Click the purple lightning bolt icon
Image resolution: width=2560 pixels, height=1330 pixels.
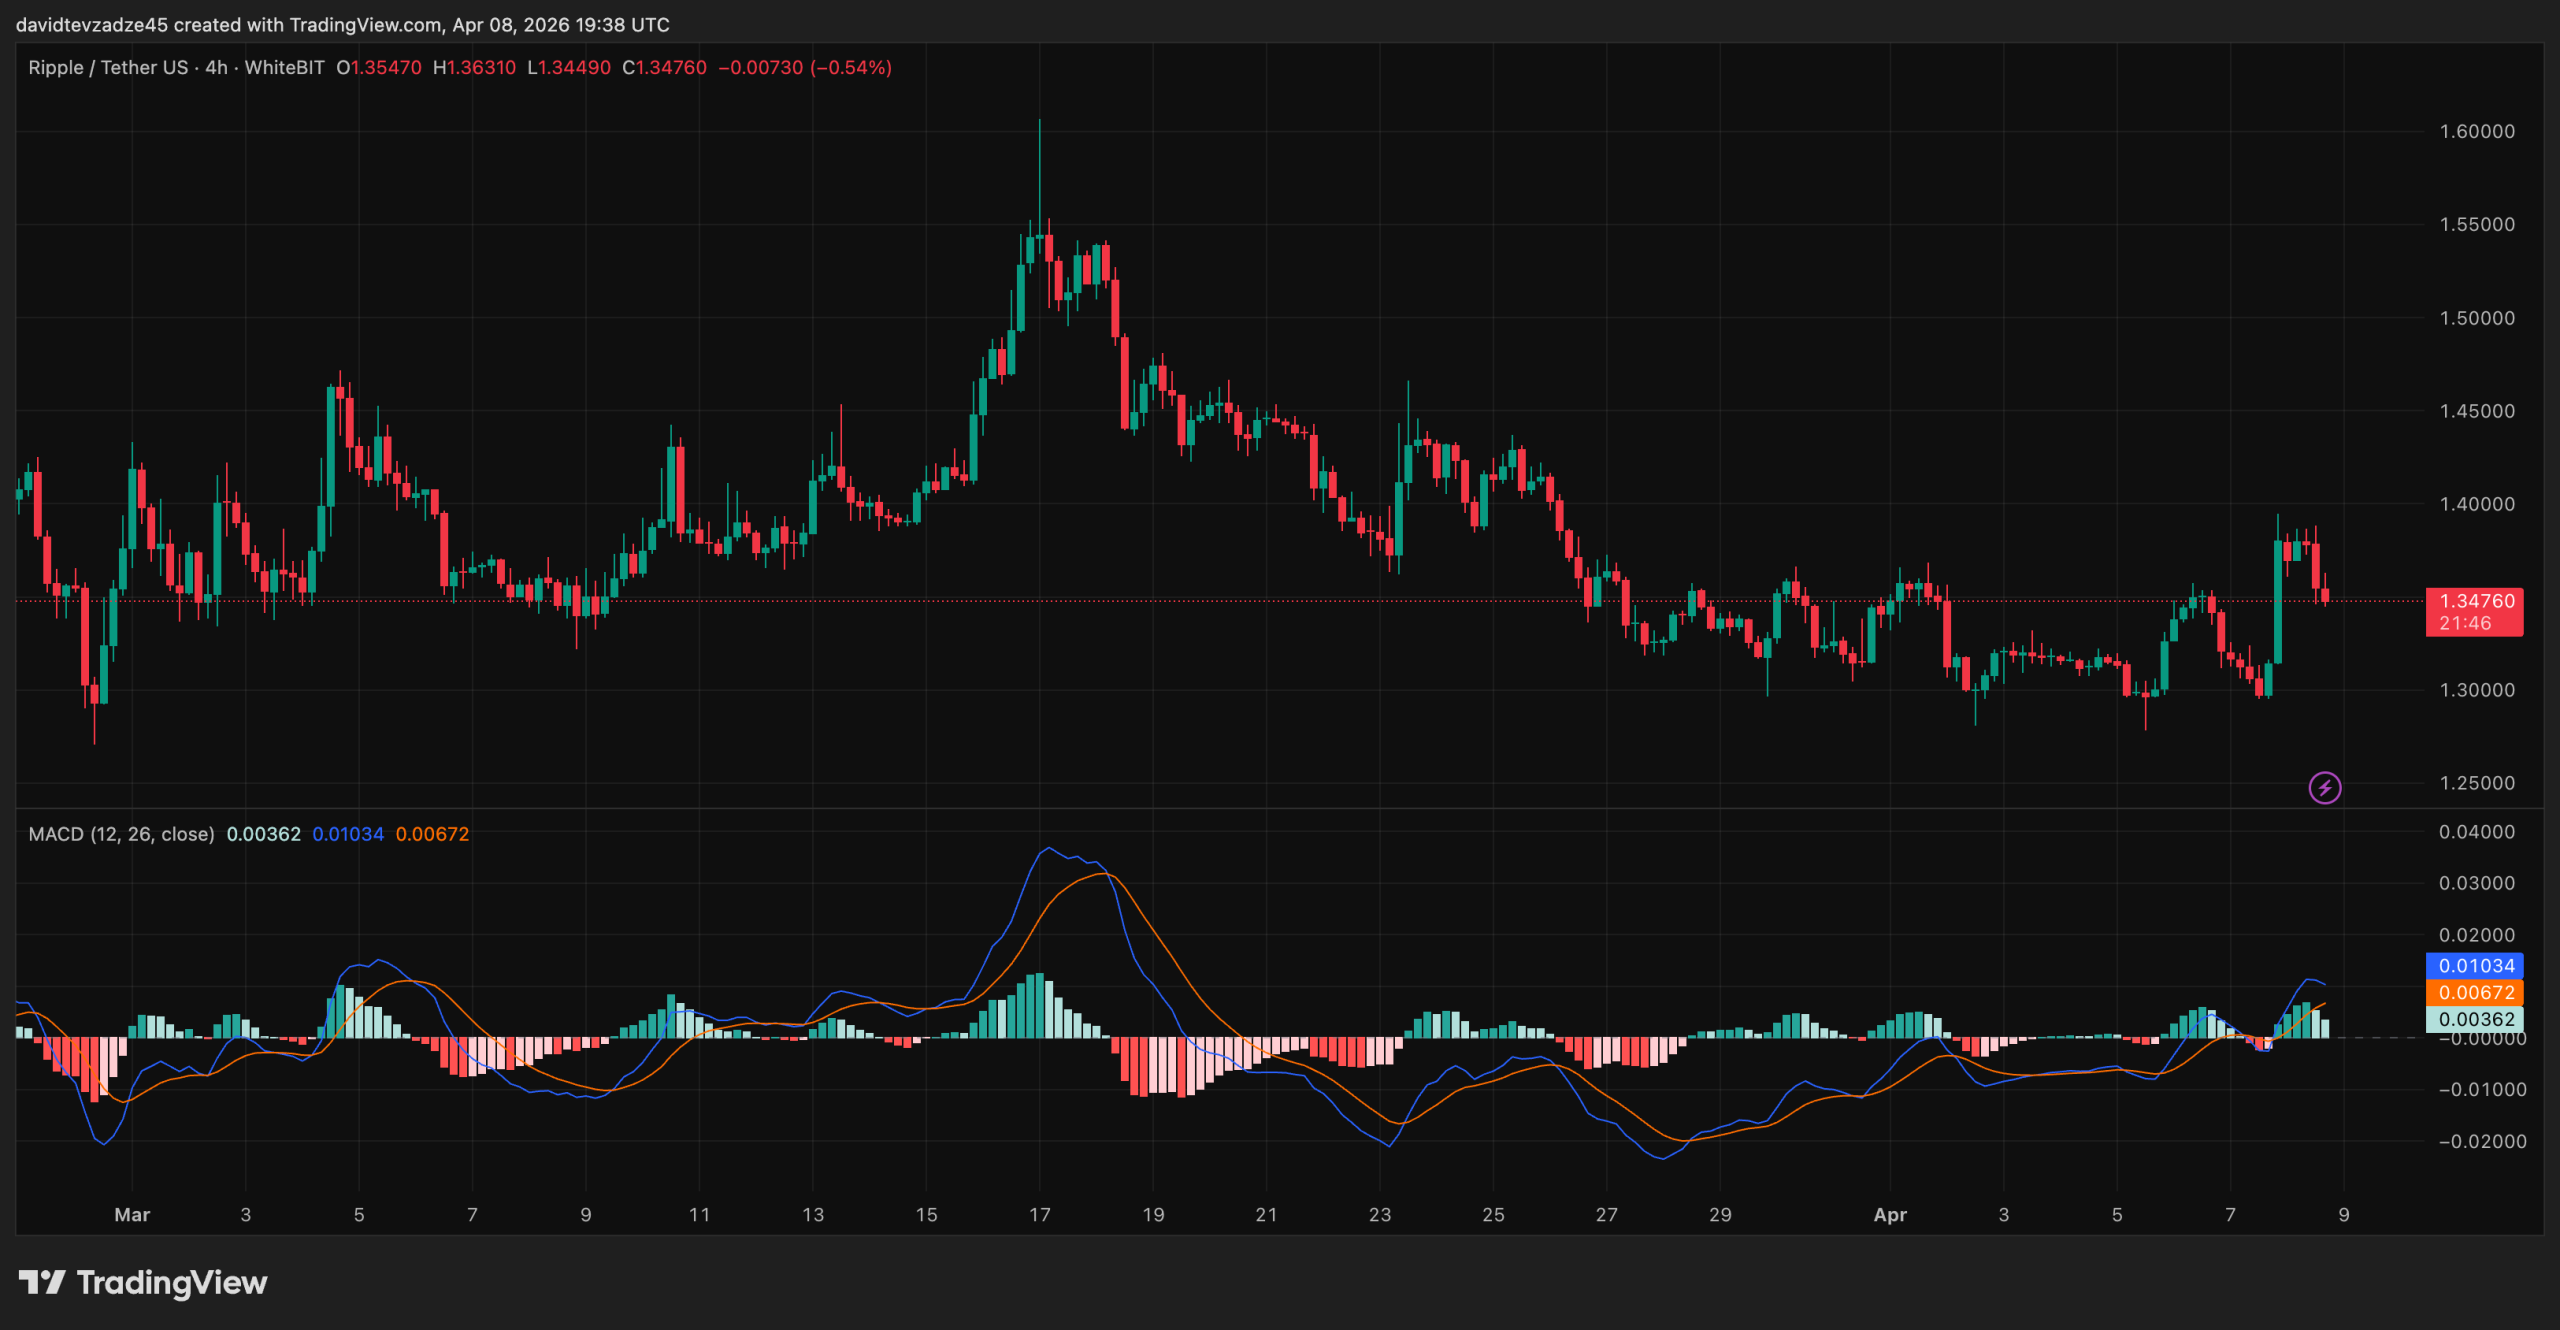(2324, 788)
